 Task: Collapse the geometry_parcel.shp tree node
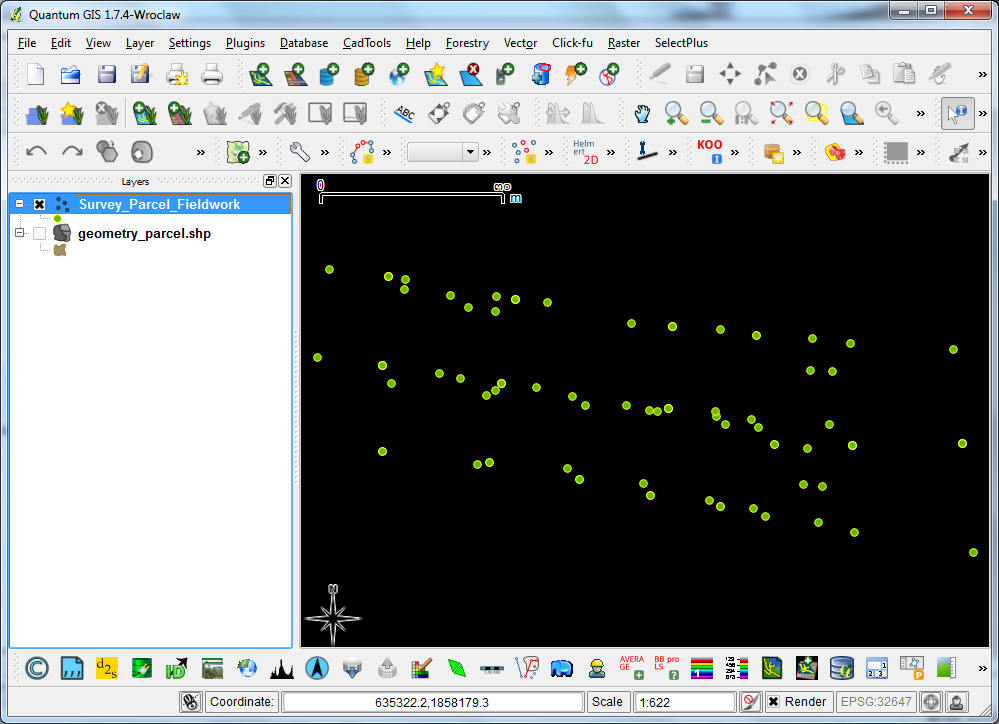[20, 233]
